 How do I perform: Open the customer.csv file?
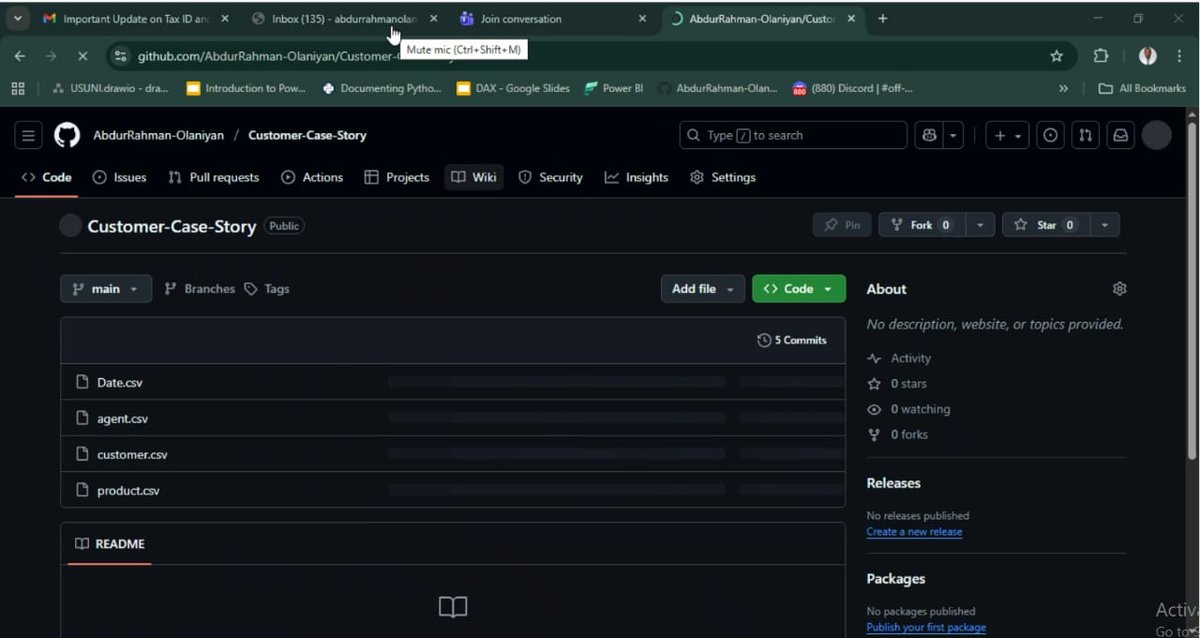[130, 454]
